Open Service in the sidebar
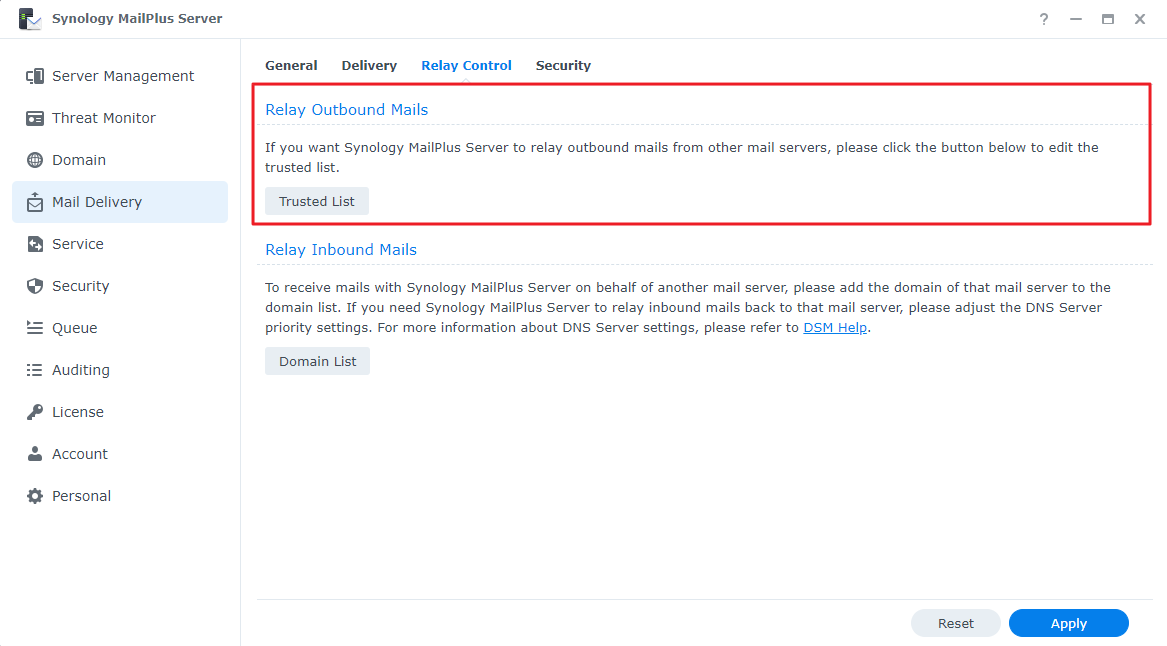Image resolution: width=1167 pixels, height=646 pixels. tap(120, 244)
